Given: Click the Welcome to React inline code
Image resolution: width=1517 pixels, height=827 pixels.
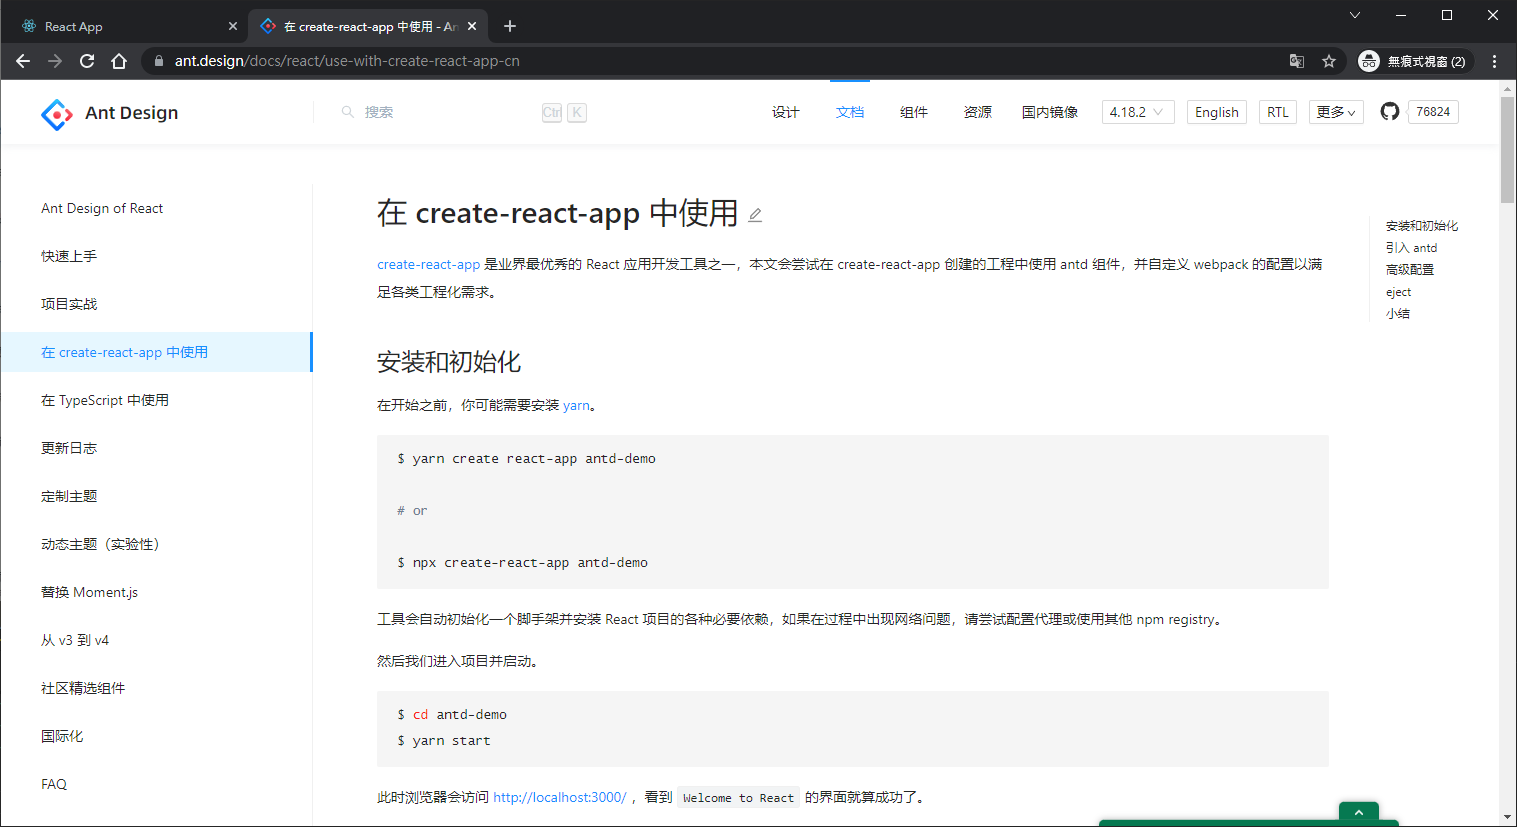Looking at the screenshot, I should [x=738, y=798].
